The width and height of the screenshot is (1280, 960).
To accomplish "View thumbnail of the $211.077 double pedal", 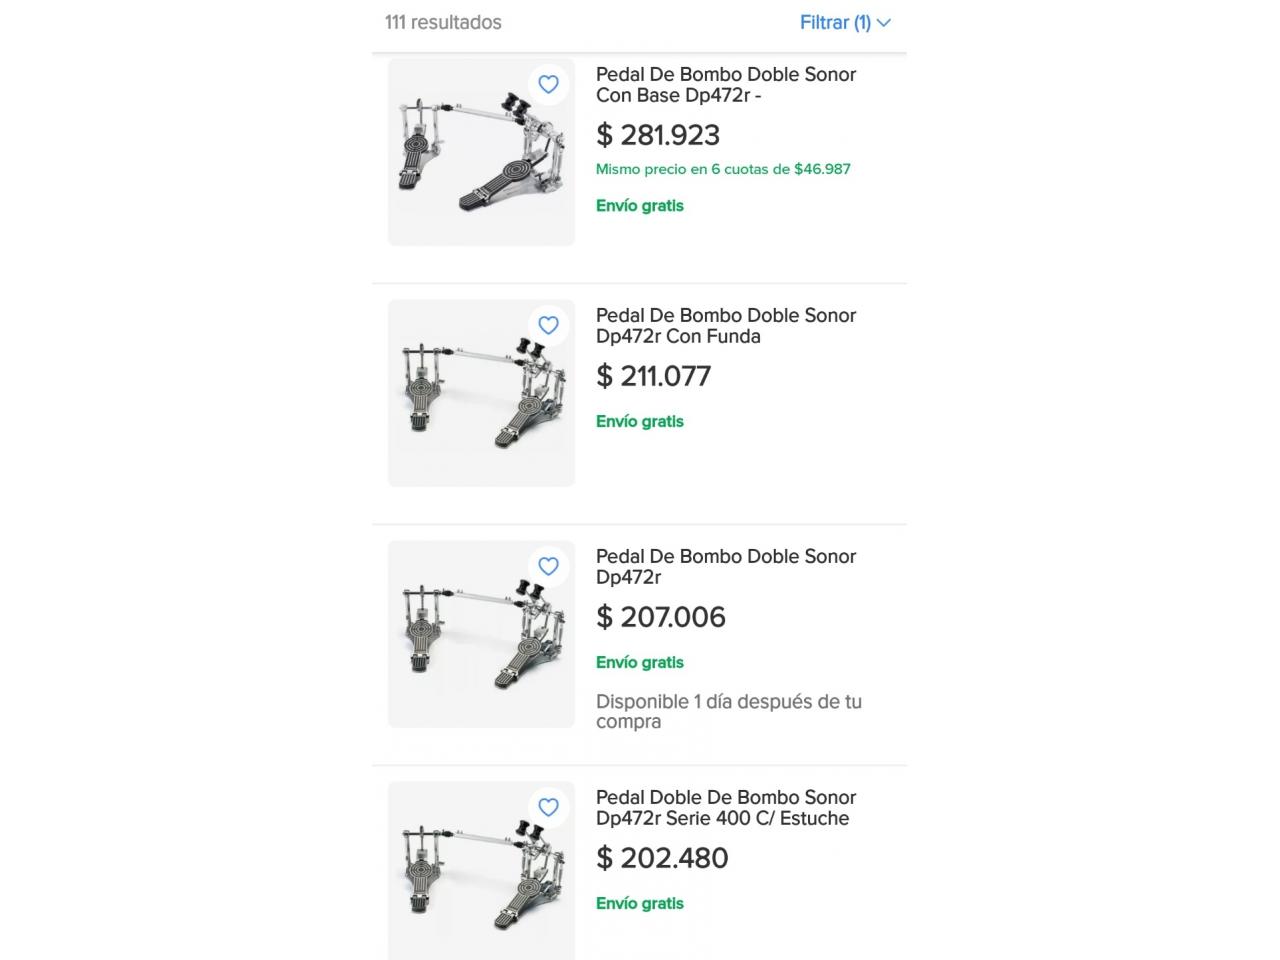I will (481, 393).
